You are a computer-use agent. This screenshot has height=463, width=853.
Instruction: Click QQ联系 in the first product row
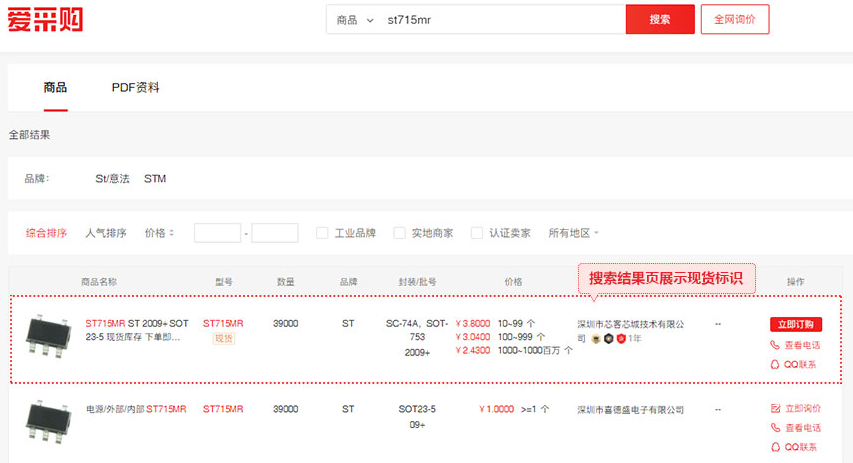794,365
